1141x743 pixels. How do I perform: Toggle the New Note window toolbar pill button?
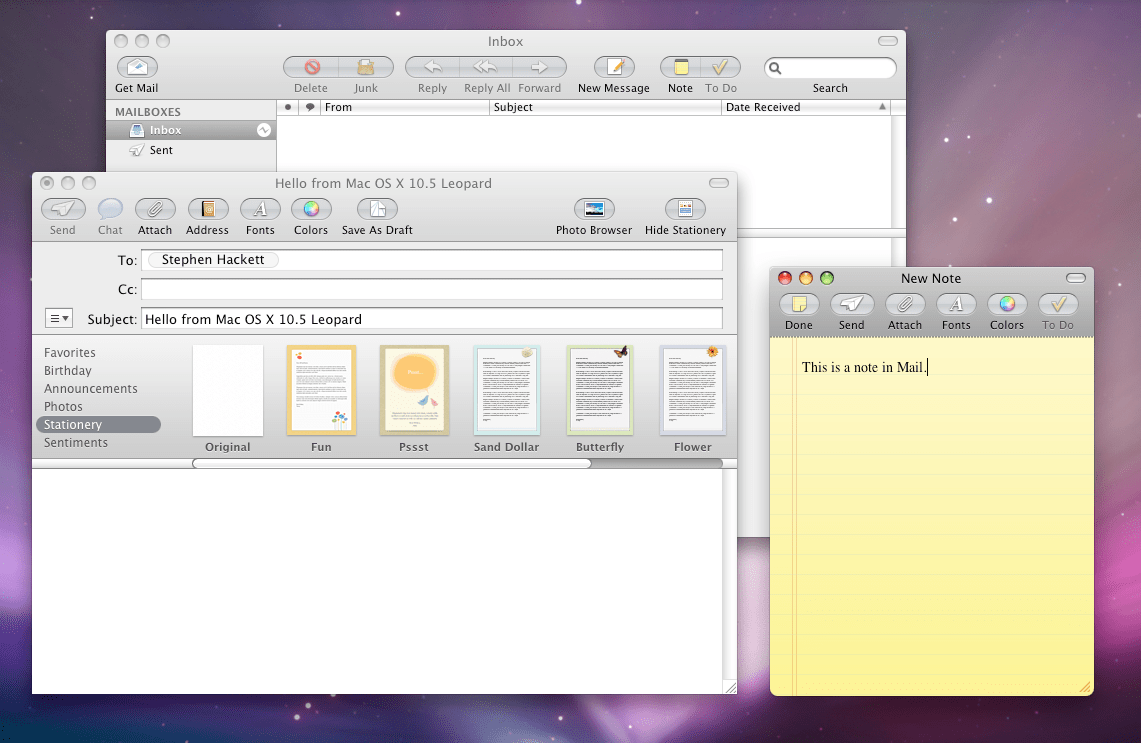click(1076, 278)
